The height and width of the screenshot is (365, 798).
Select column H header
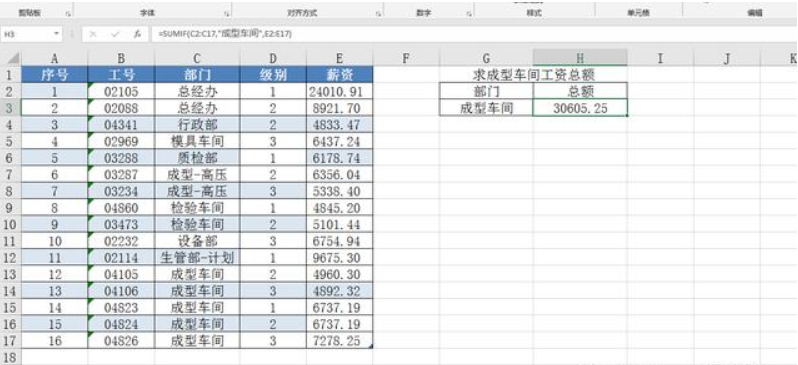580,58
